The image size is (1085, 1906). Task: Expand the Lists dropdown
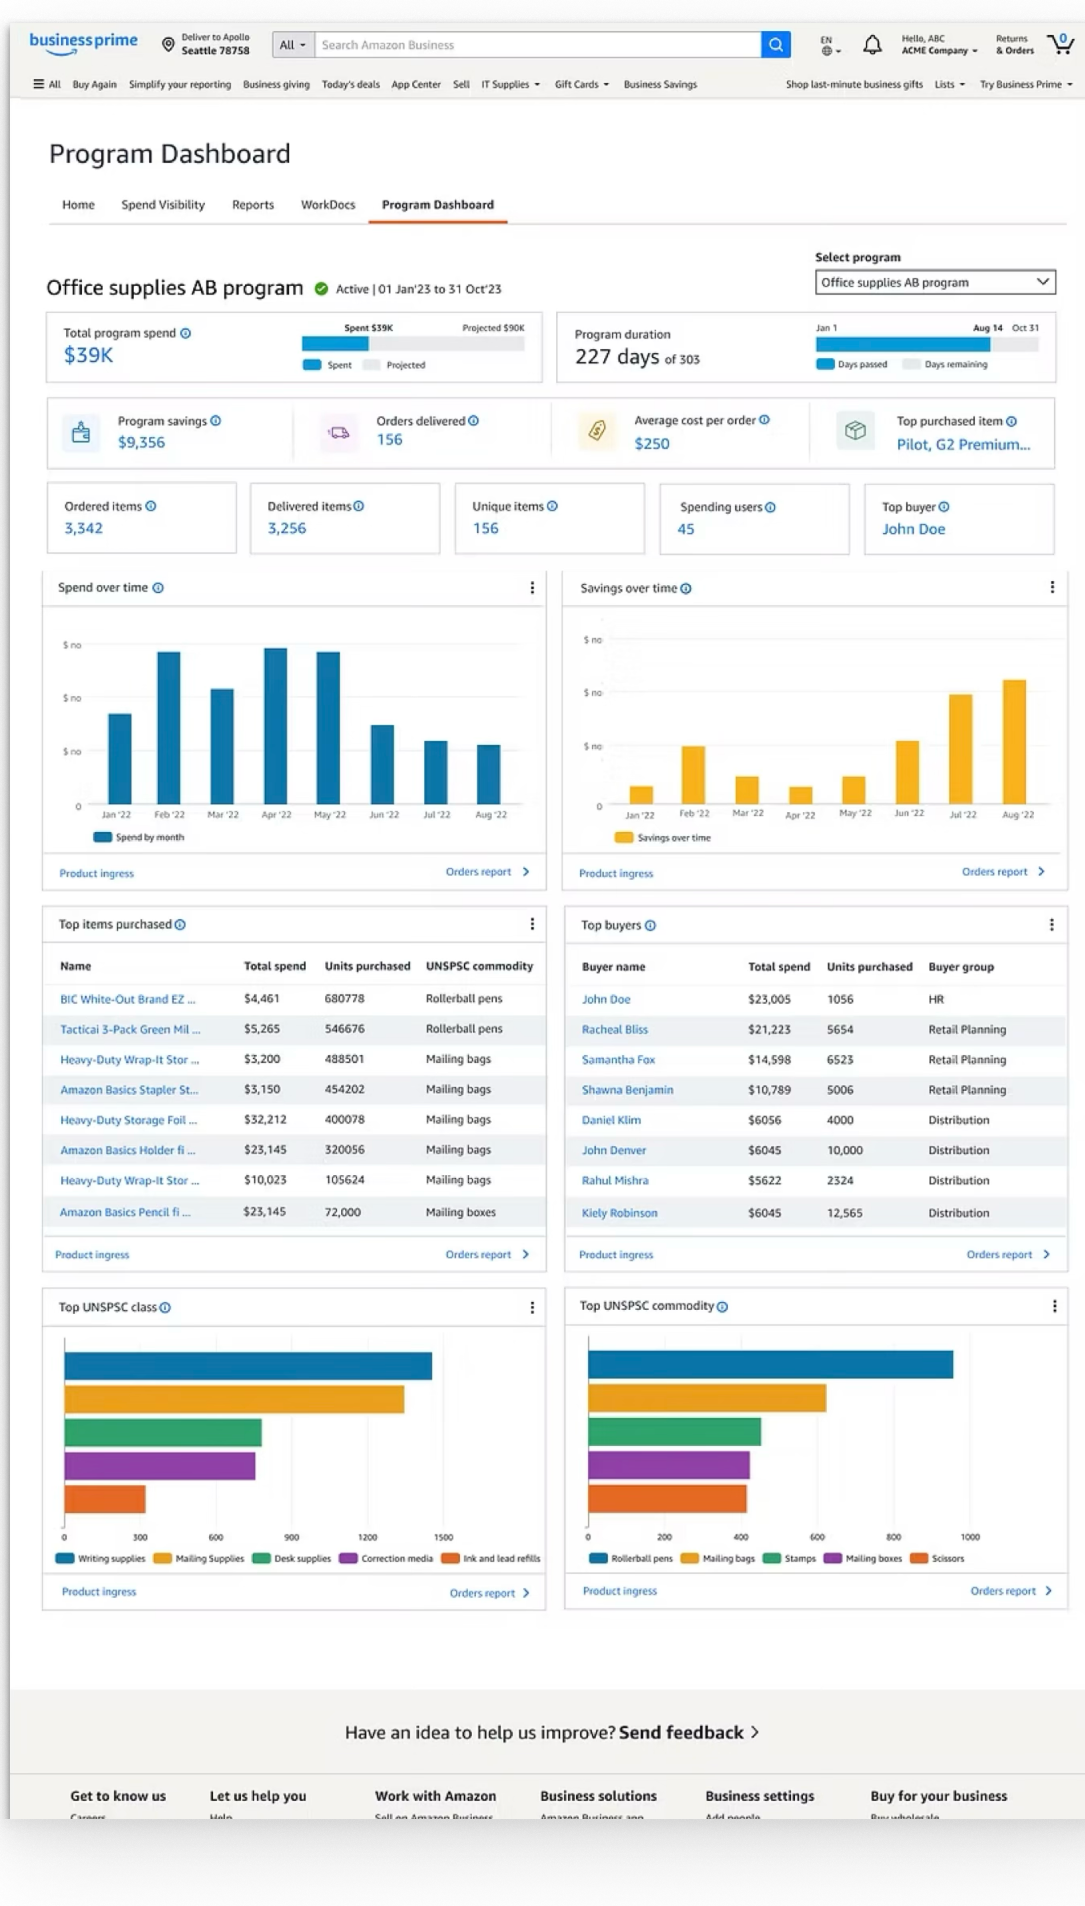pos(950,84)
